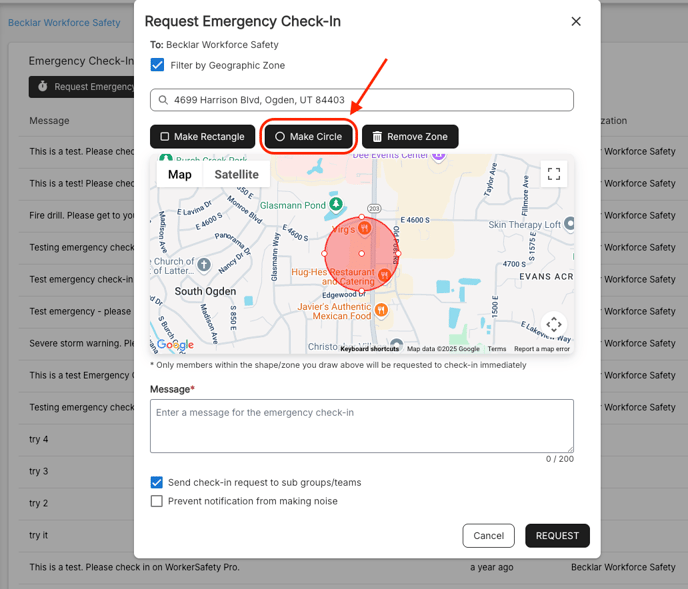Click 'try 3' message row
688x589 pixels.
coord(76,471)
